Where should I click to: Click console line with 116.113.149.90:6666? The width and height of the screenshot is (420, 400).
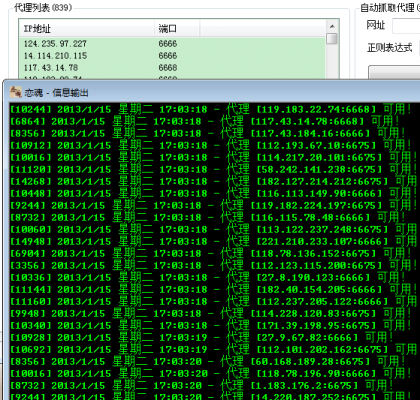pos(214,193)
